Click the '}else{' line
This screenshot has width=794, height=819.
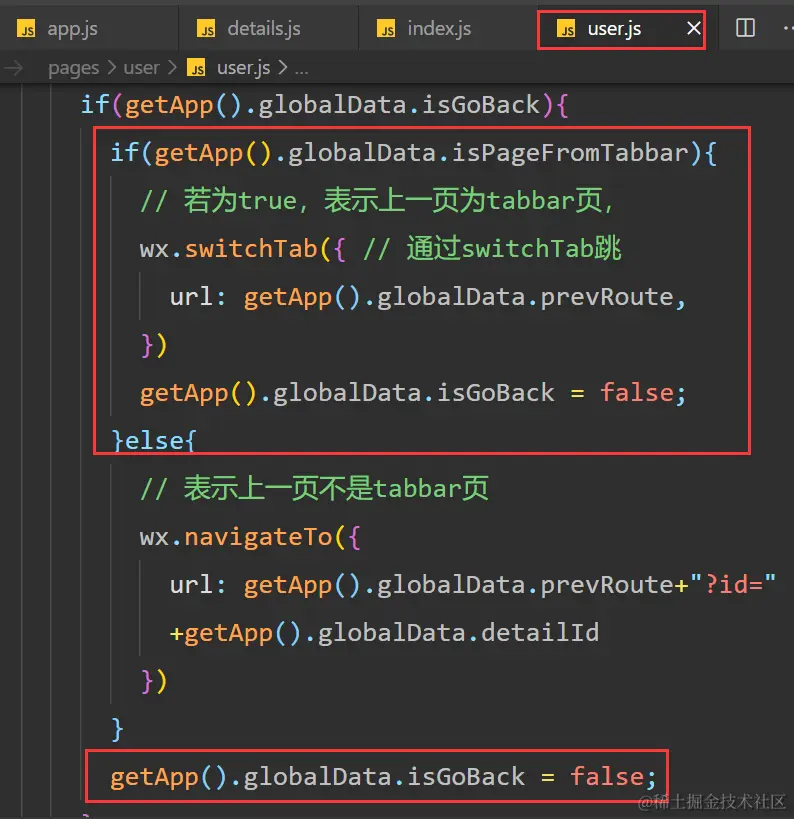154,441
